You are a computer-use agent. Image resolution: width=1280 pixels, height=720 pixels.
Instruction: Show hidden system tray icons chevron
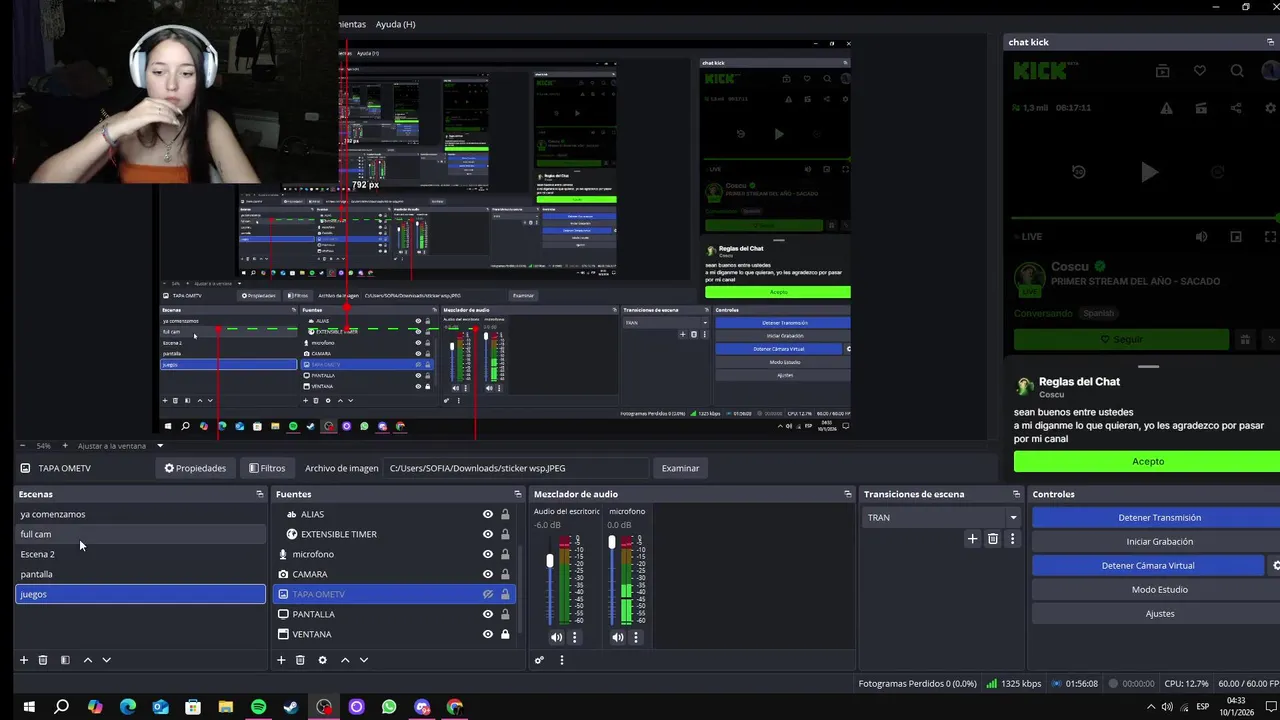pos(1150,707)
